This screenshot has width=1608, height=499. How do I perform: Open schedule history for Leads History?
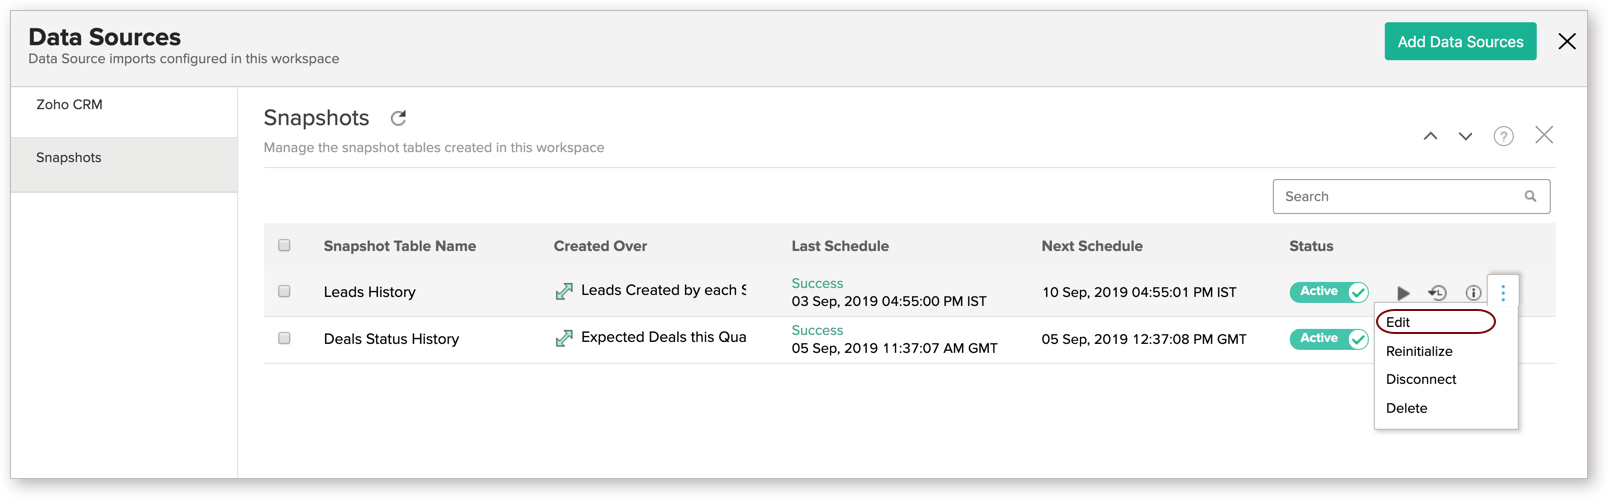pyautogui.click(x=1437, y=293)
